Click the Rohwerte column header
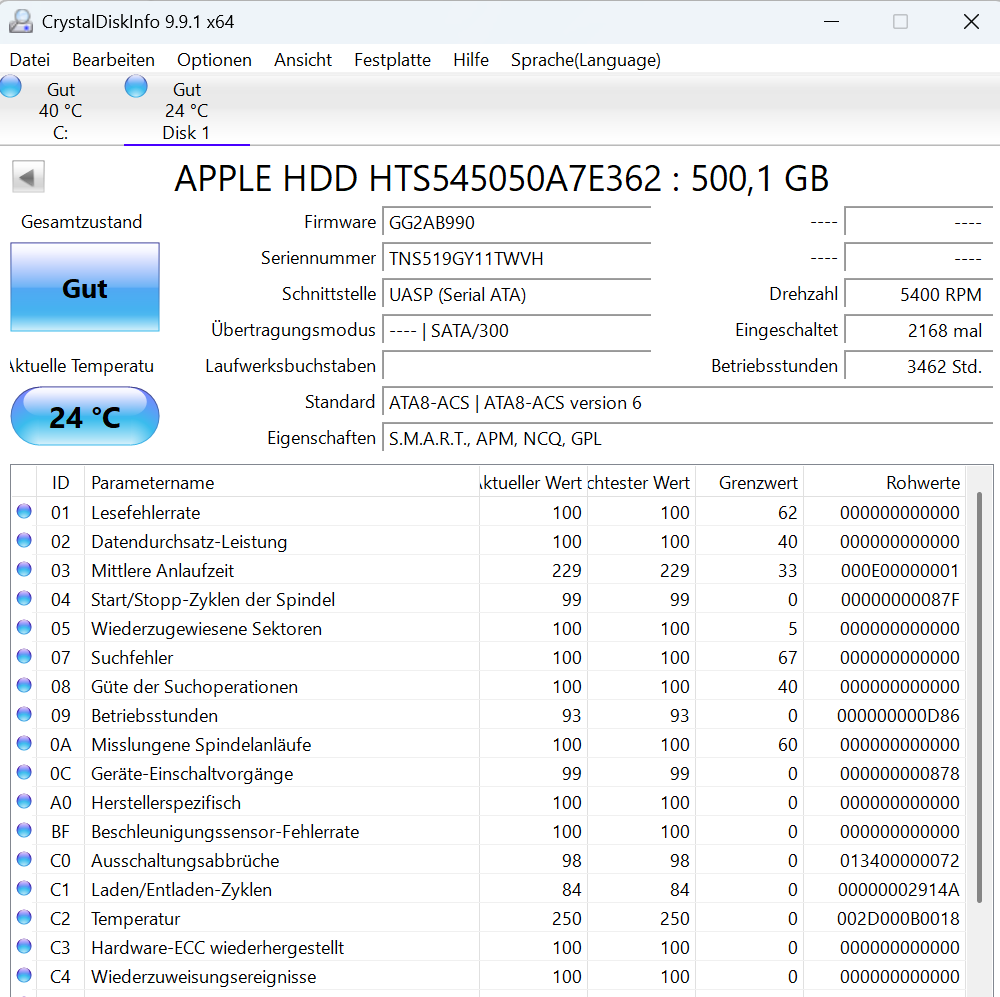 884,483
